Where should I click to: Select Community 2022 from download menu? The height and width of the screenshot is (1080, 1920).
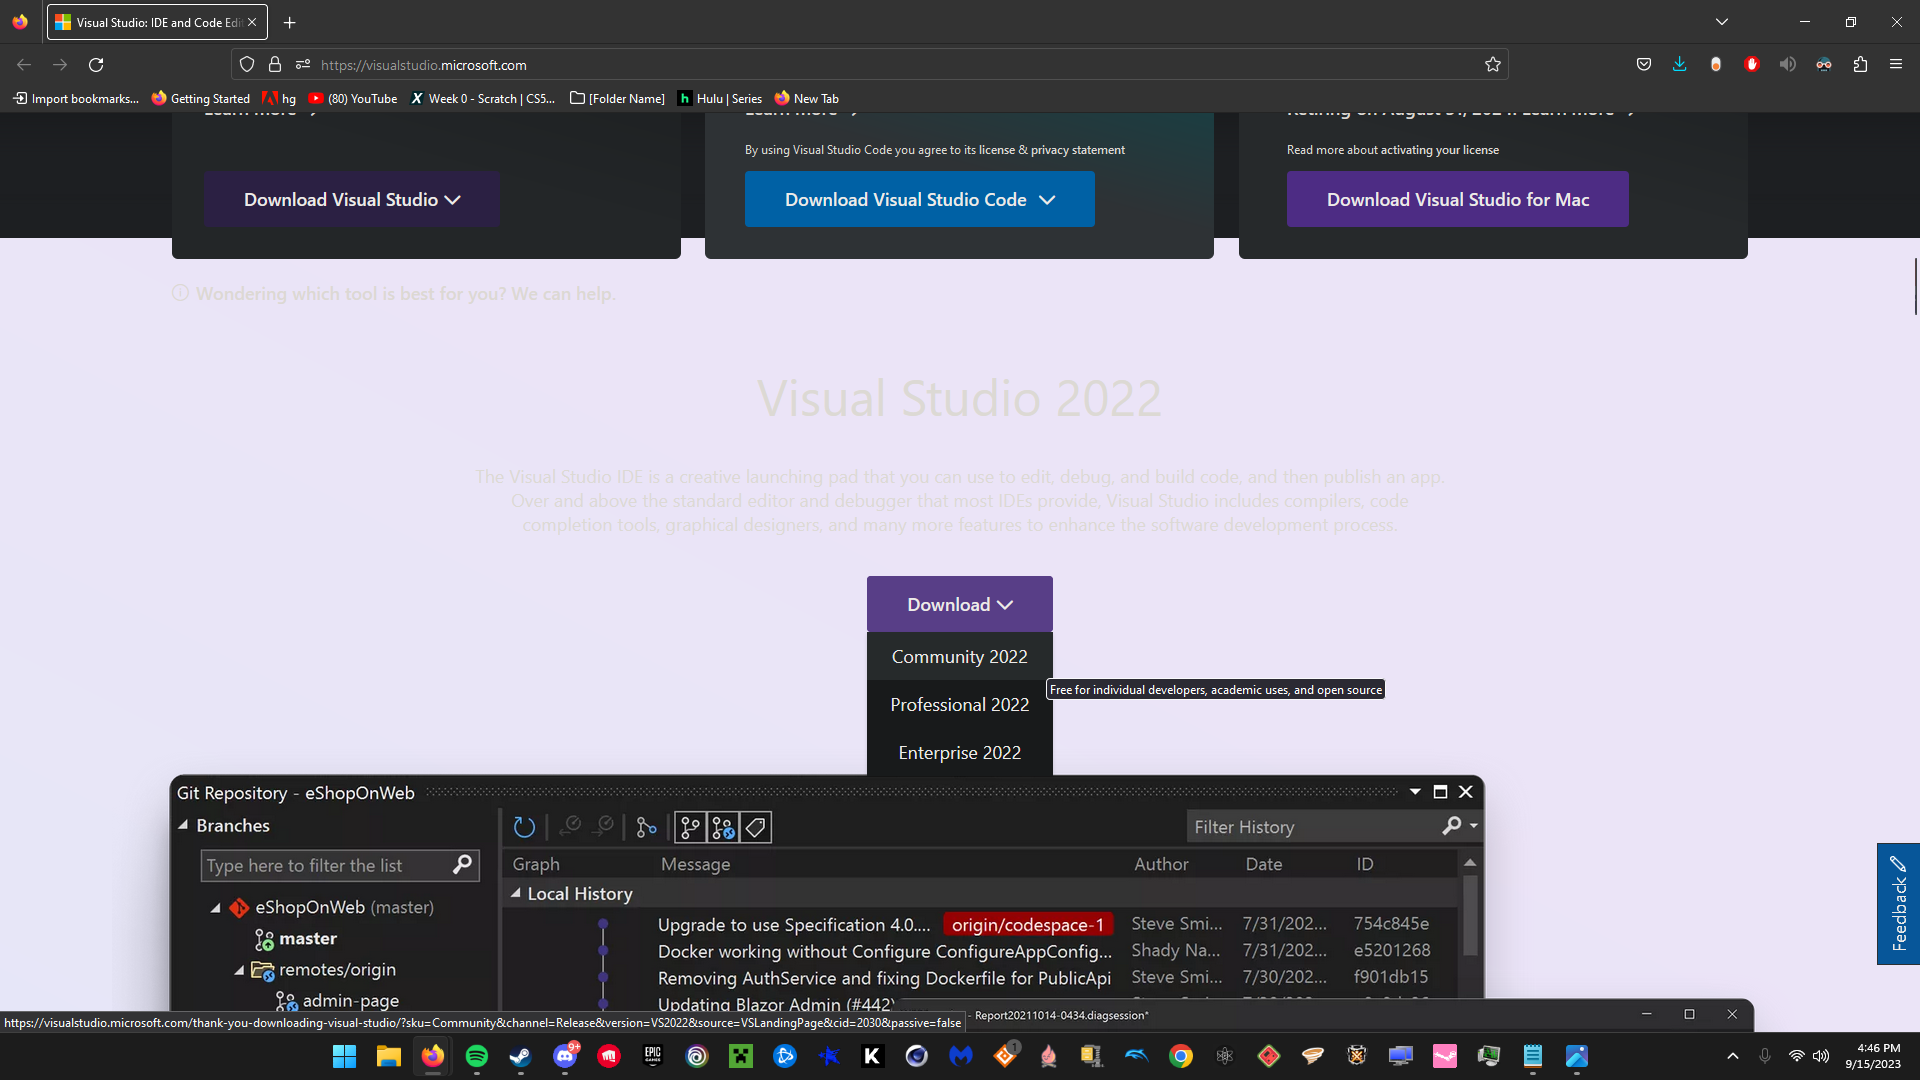pos(959,657)
